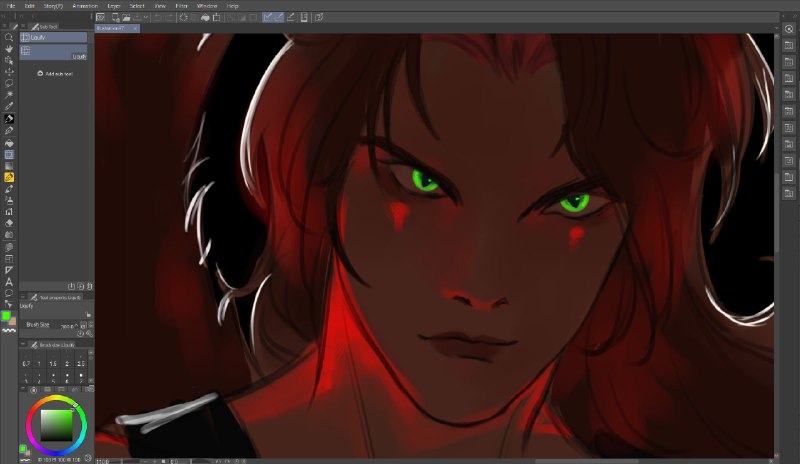Viewport: 800px width, 464px height.
Task: Pick the Eyedropper tool
Action: coord(9,106)
